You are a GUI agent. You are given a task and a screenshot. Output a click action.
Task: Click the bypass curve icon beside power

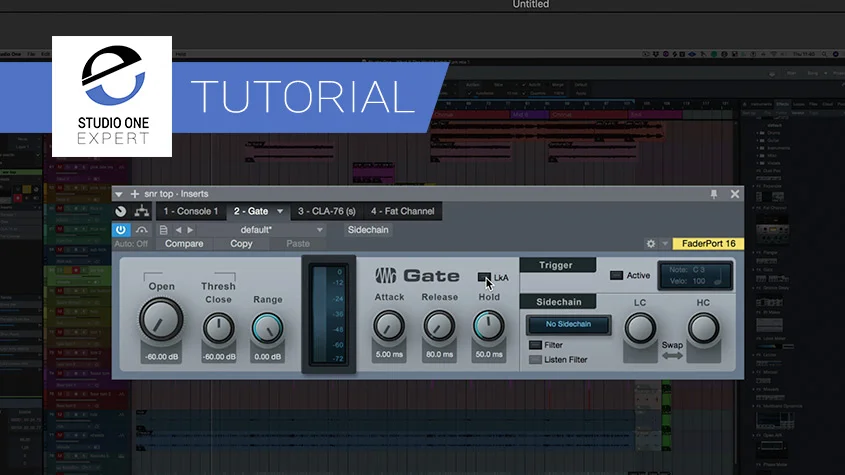[x=142, y=230]
